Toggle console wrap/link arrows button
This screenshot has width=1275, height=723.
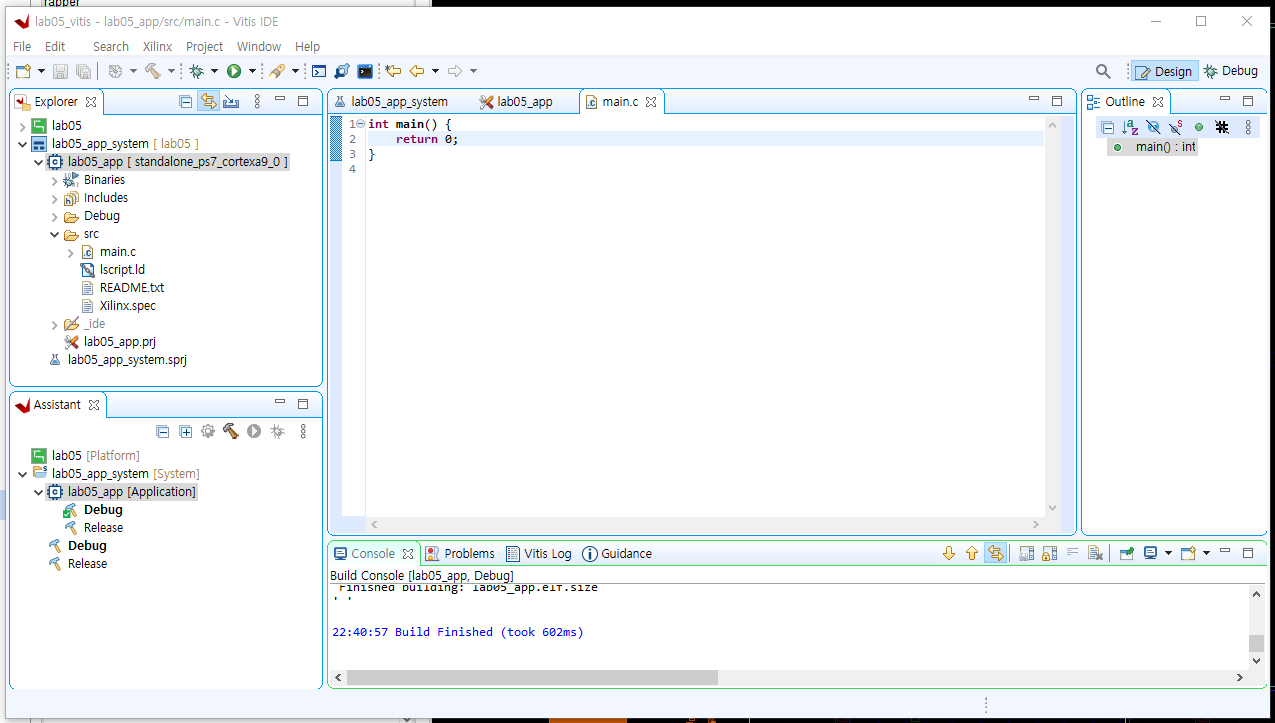pos(995,553)
